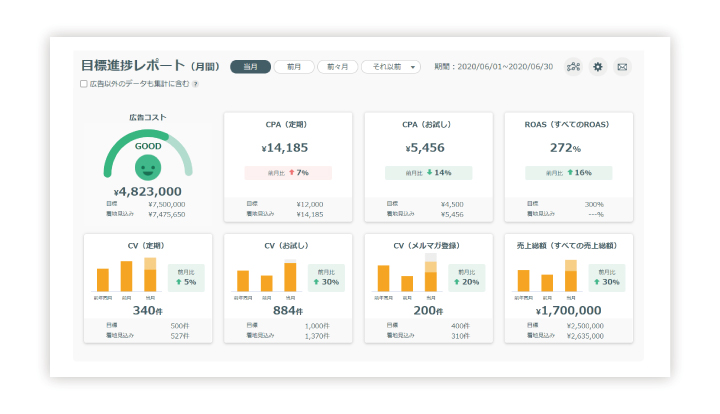Click the sharing/hierarchy icon in the header

573,67
